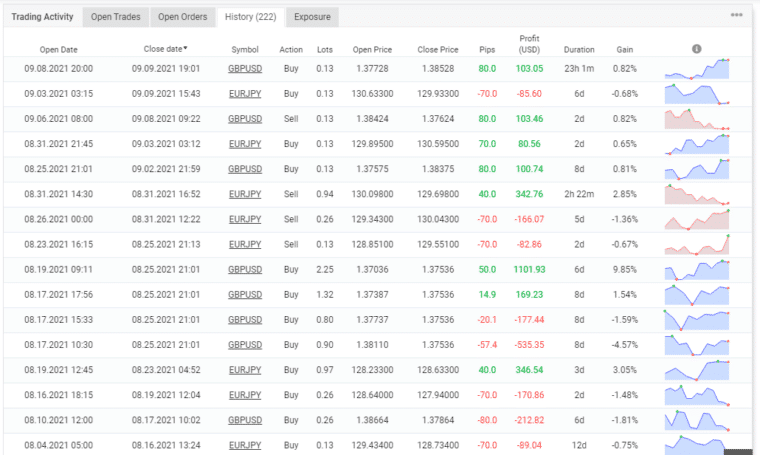Open the three-dots options menu
This screenshot has height=455, width=760.
tap(736, 16)
